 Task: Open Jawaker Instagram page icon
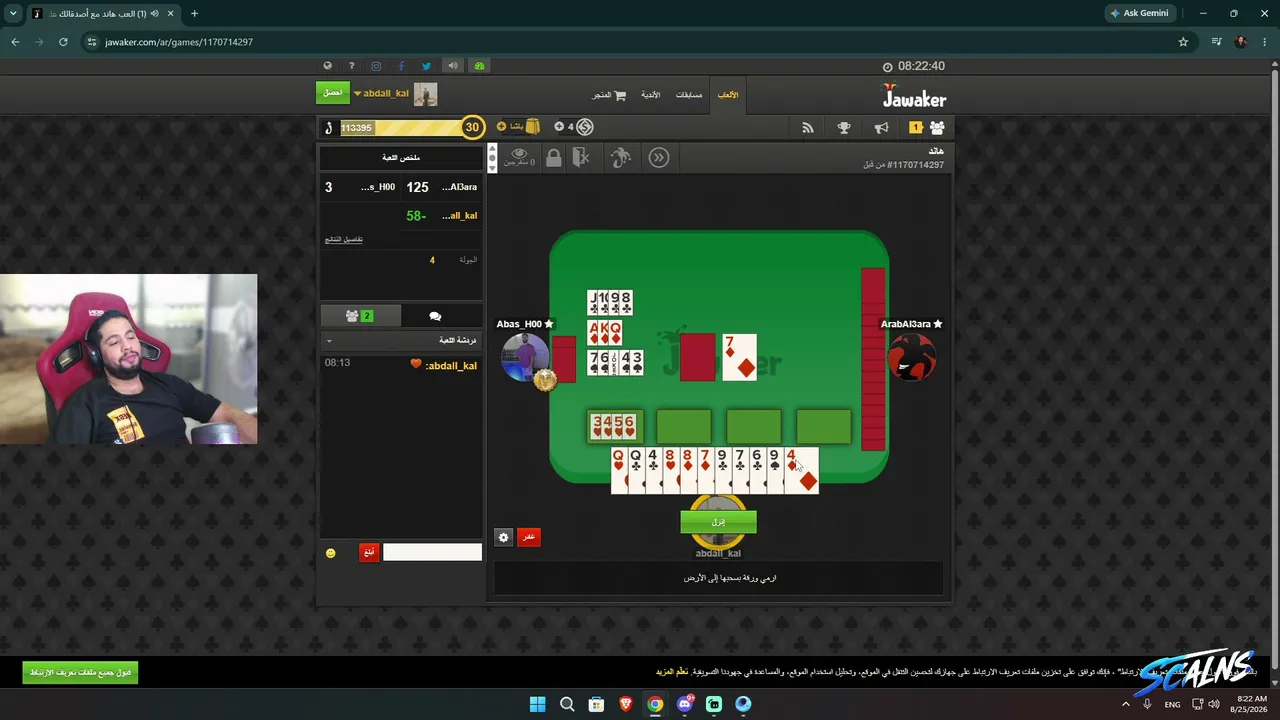coord(376,66)
